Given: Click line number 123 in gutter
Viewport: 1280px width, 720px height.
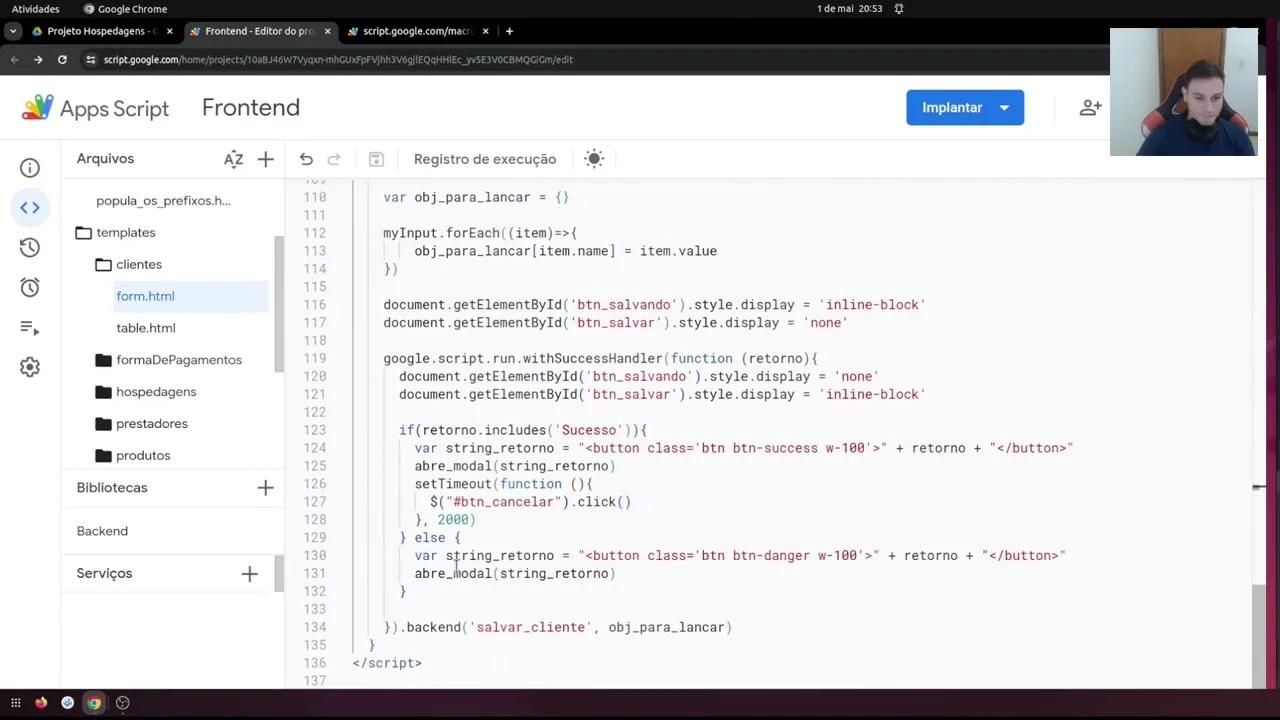Looking at the screenshot, I should [x=314, y=431].
